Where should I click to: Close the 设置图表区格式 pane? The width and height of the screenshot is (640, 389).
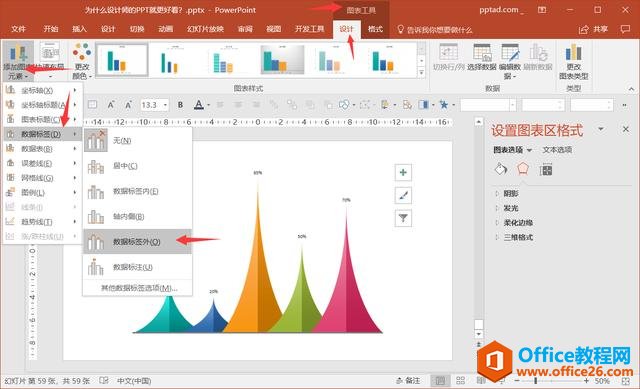pos(626,129)
